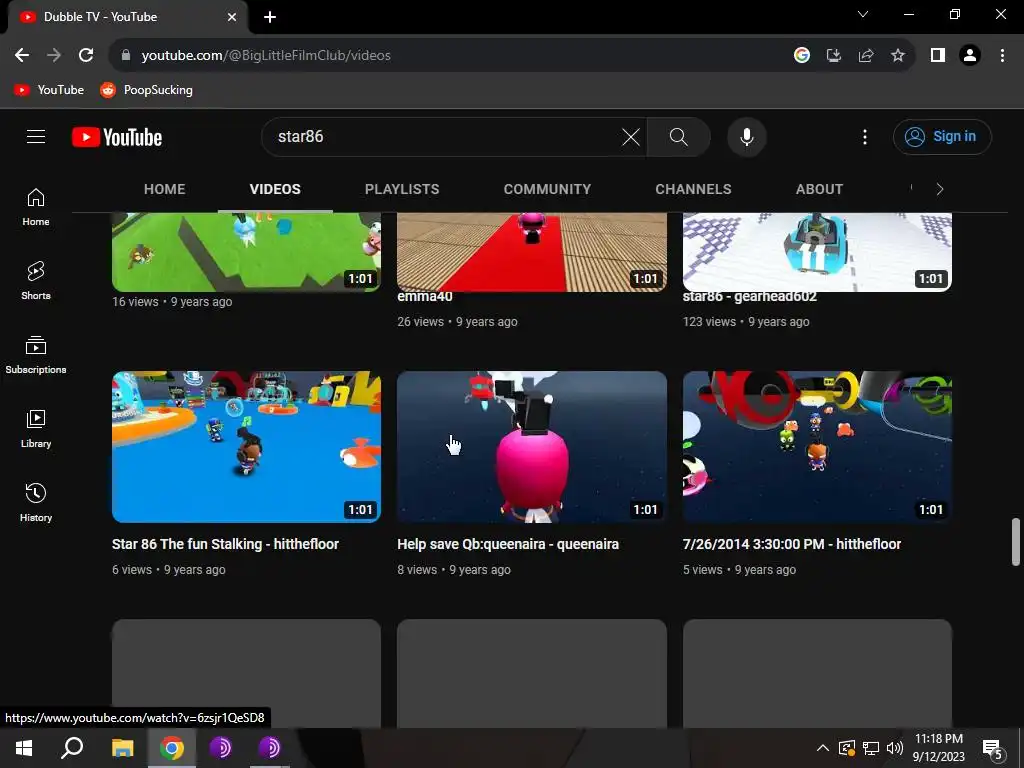Viewport: 1024px width, 768px height.
Task: Click the '8 views • 9 years ago' text
Action: pos(454,569)
